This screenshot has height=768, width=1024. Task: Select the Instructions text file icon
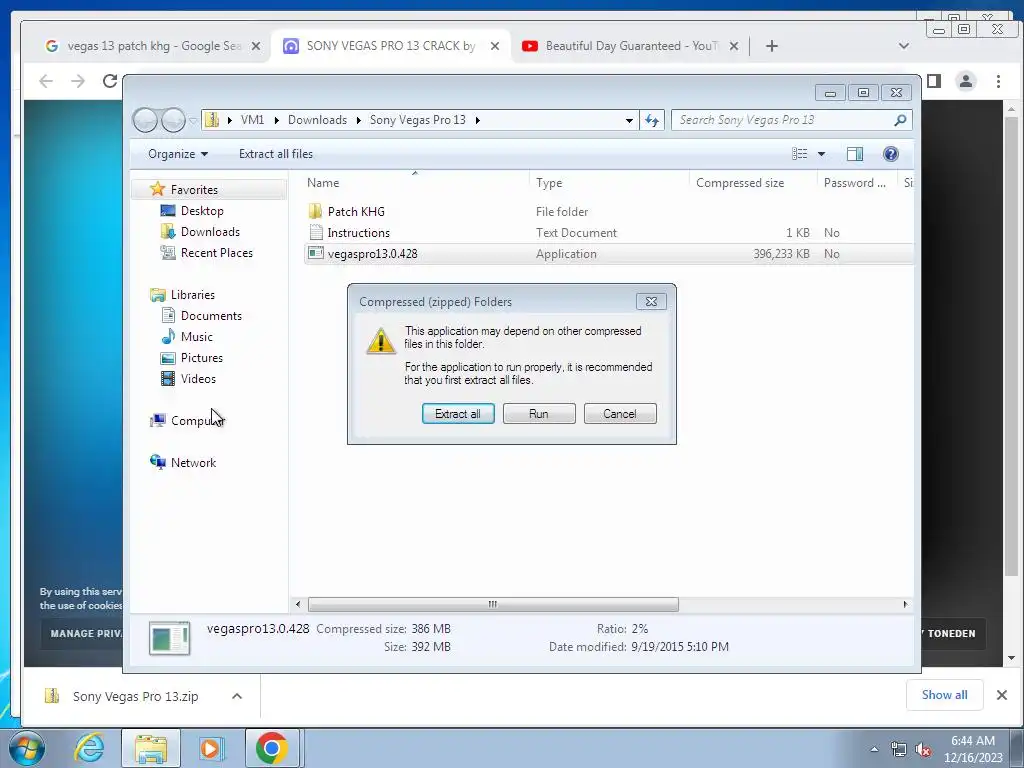[x=315, y=232]
